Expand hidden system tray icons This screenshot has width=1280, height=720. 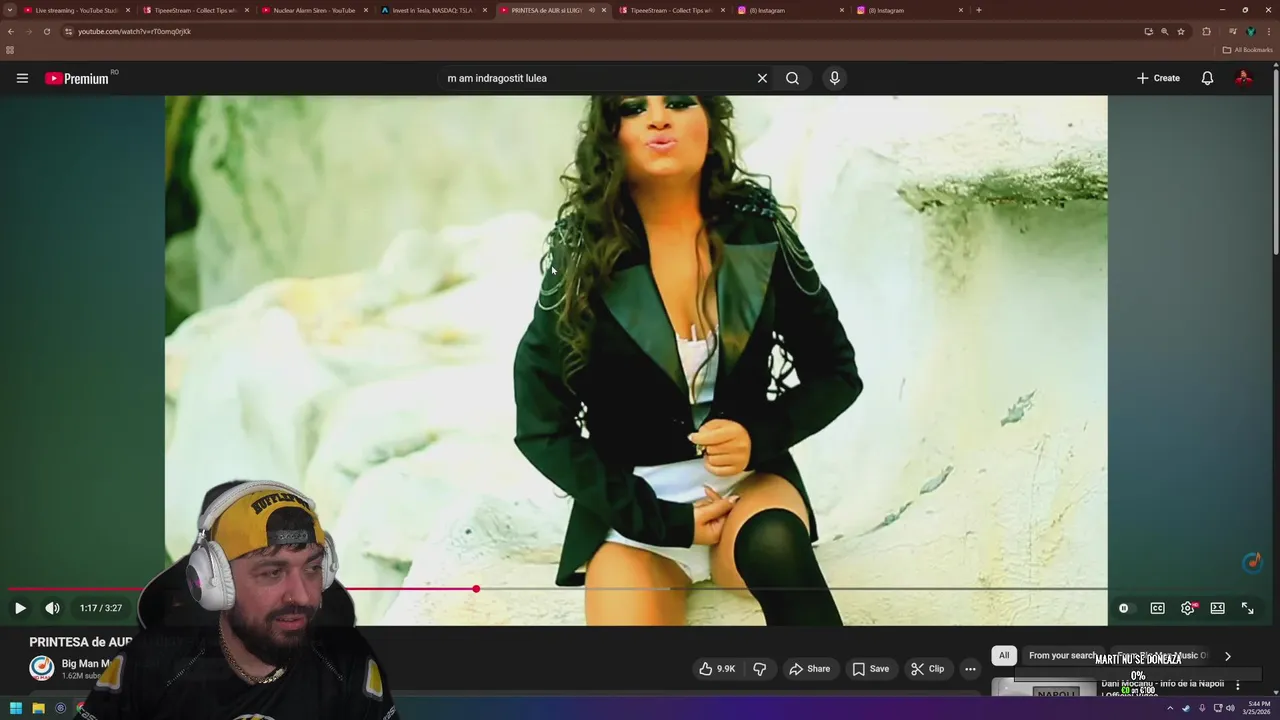point(1170,708)
